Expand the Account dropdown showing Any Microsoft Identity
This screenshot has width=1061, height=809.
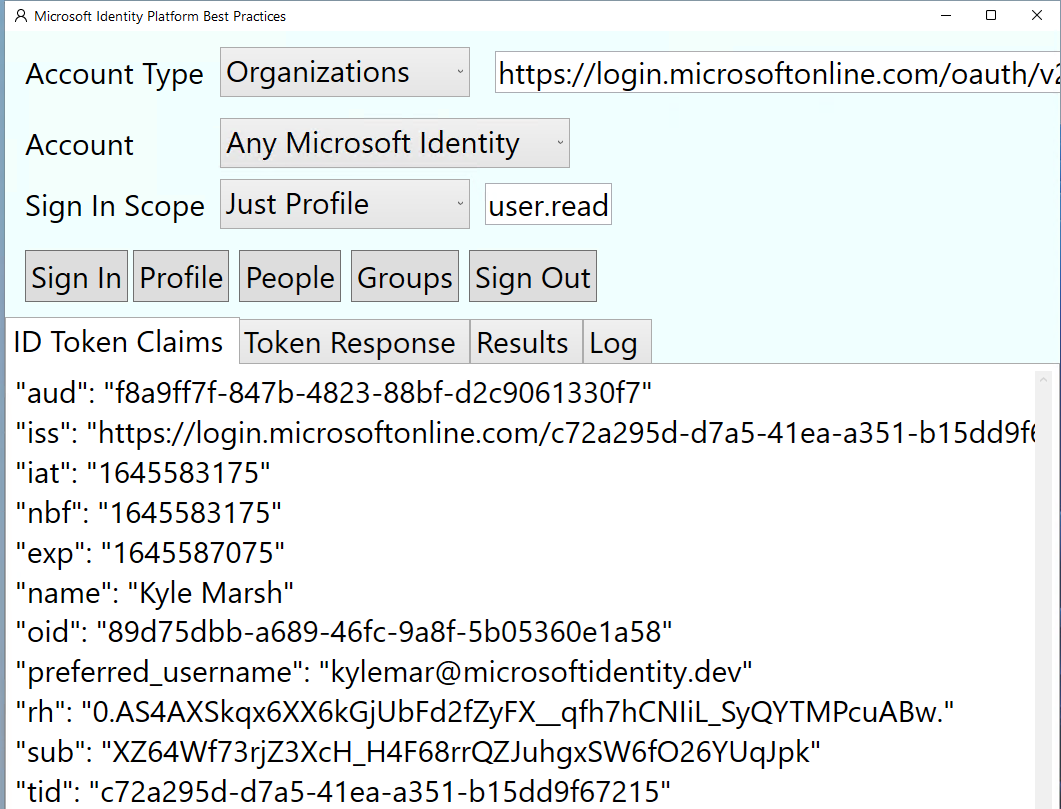(394, 143)
